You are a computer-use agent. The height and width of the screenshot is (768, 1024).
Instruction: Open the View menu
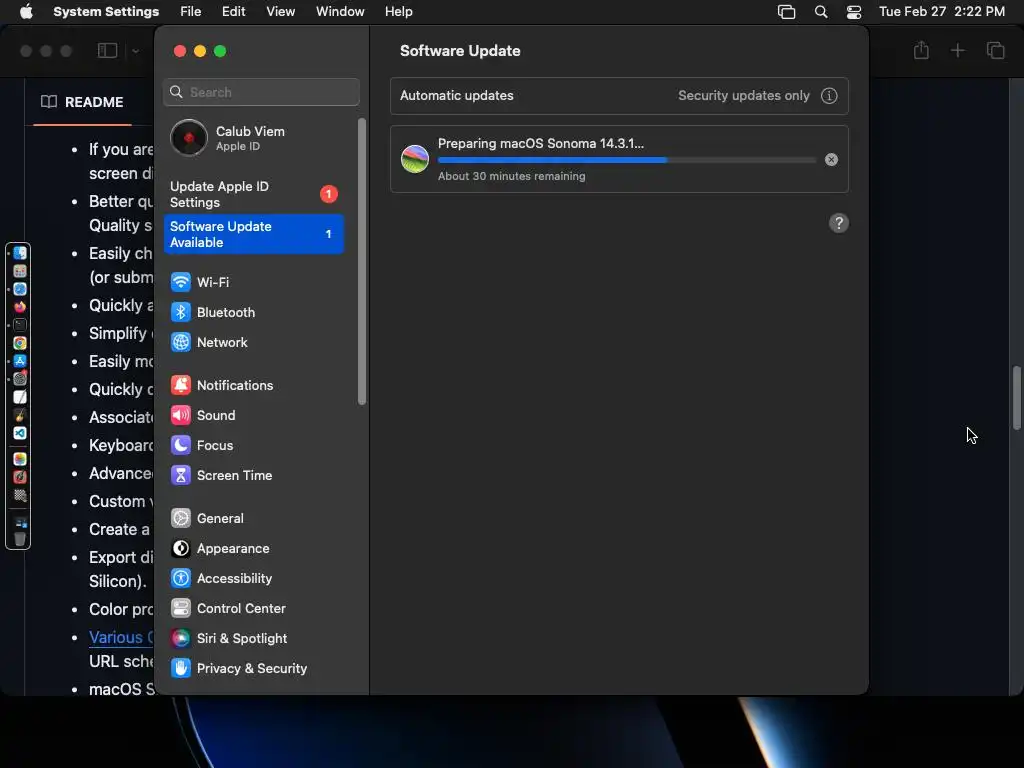pos(280,12)
